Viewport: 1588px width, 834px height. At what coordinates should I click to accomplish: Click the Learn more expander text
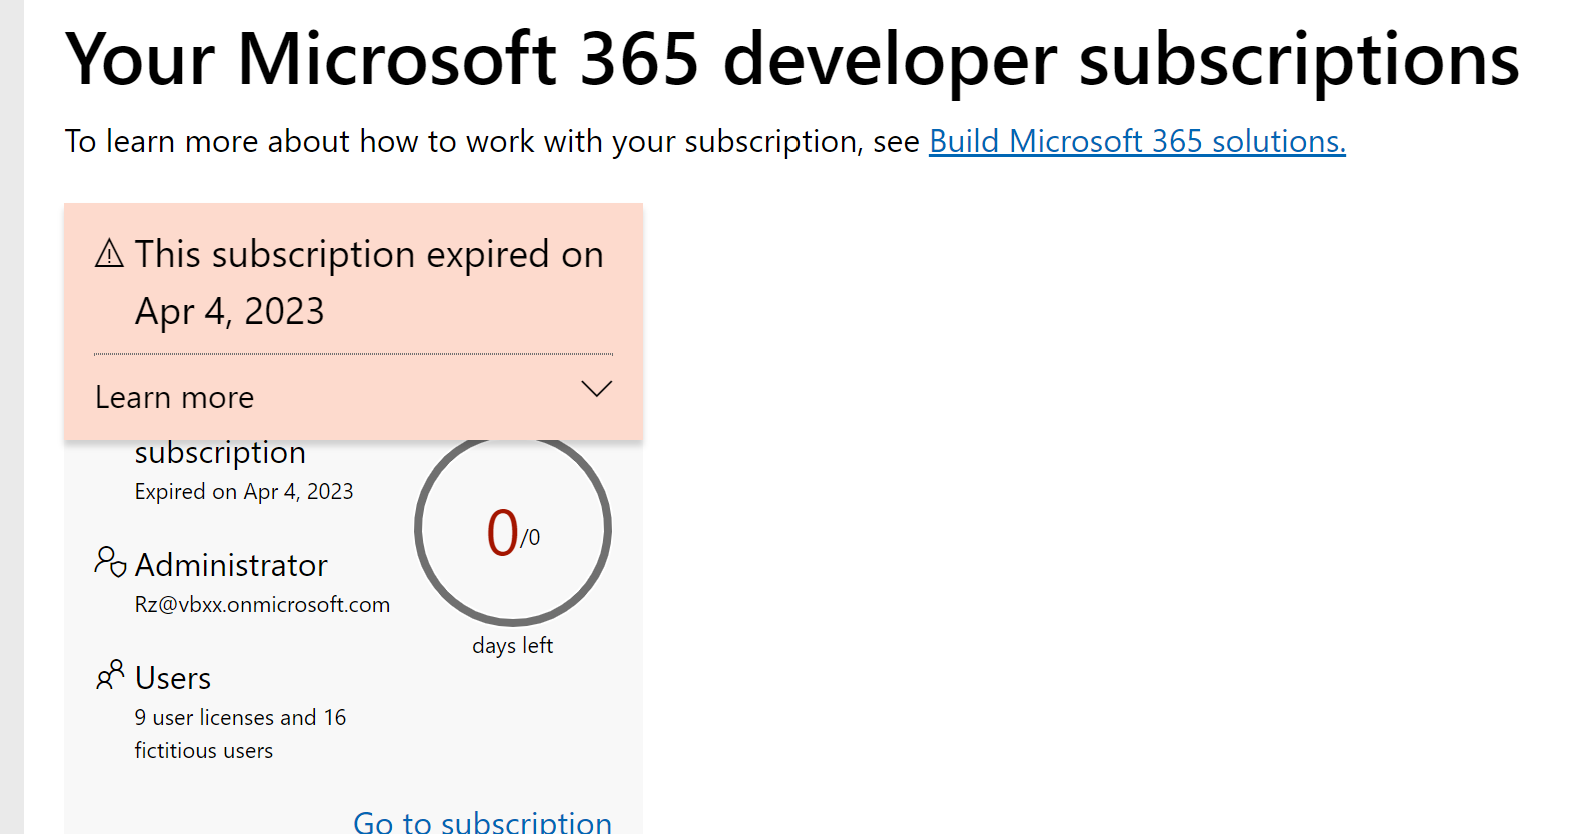click(x=175, y=398)
